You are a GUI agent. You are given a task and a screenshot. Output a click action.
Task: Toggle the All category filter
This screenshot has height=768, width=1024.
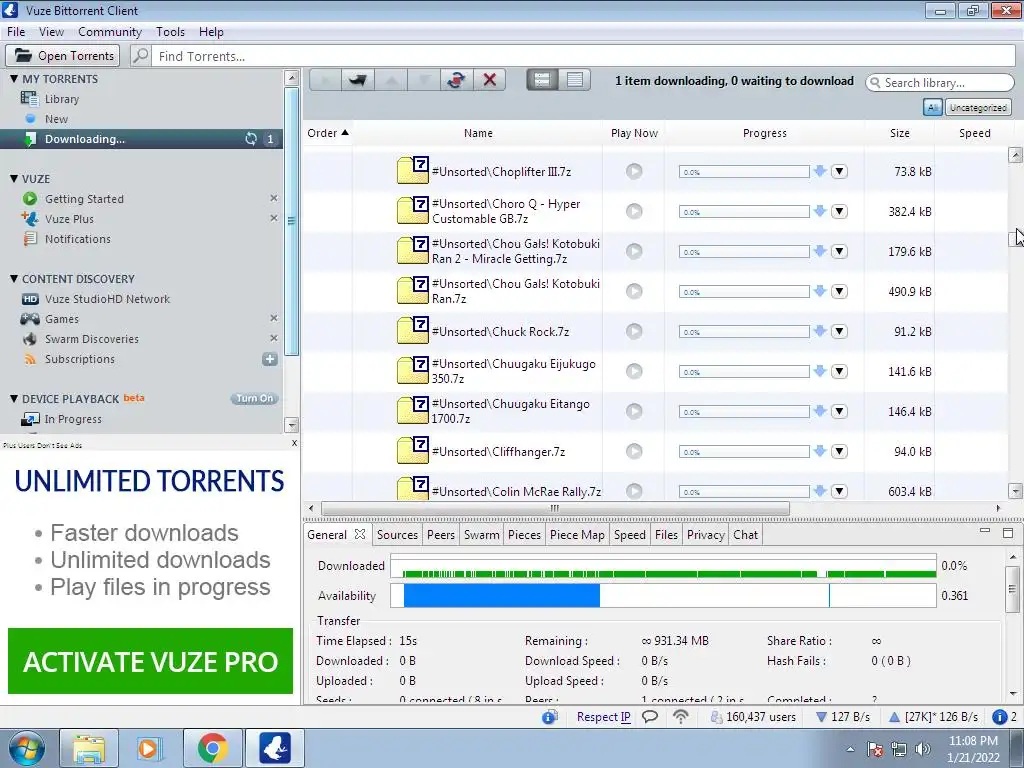933,108
